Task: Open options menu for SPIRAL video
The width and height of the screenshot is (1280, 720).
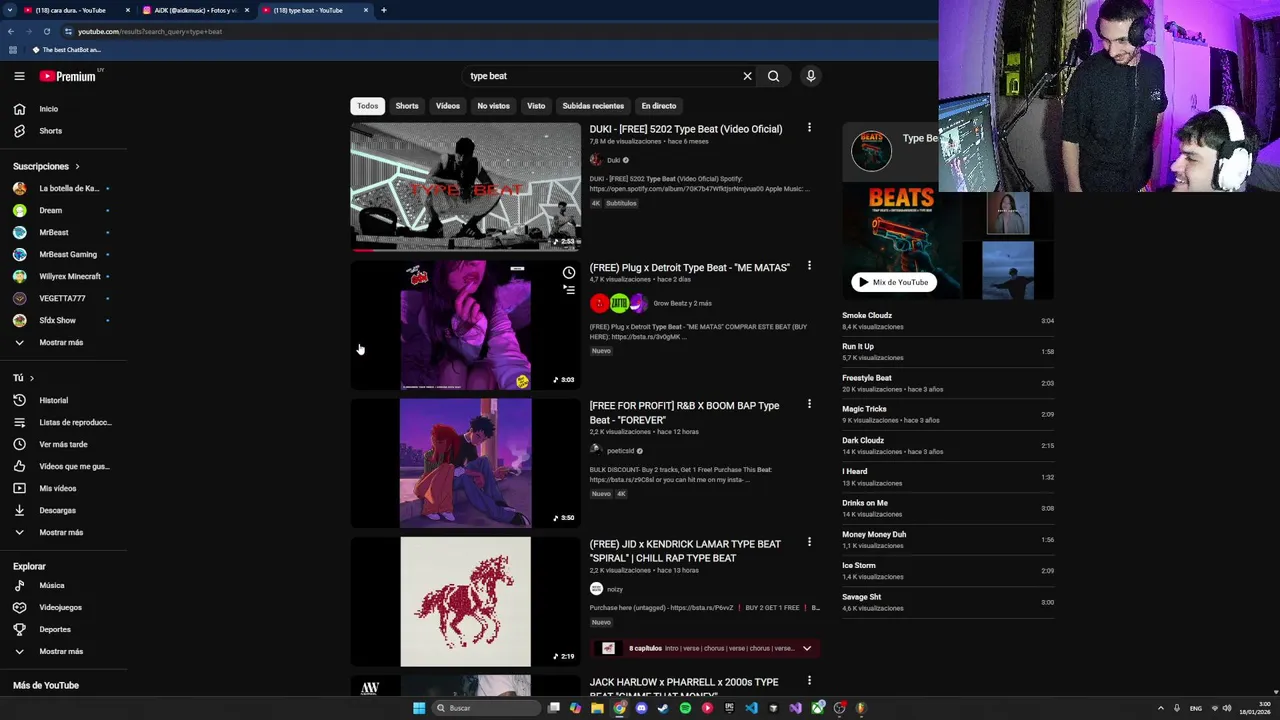Action: coord(809,542)
